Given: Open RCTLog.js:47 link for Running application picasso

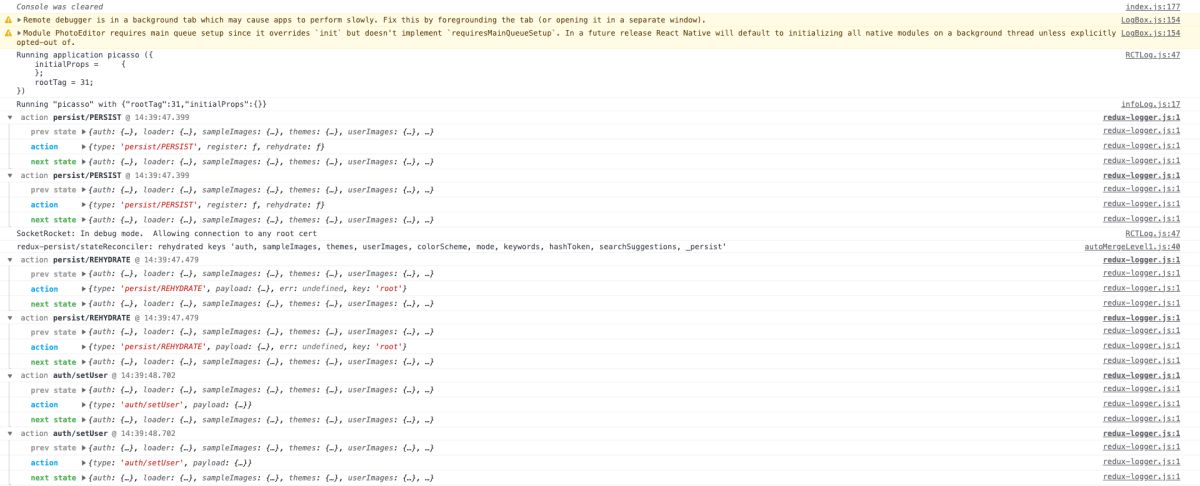Looking at the screenshot, I should (x=1153, y=55).
